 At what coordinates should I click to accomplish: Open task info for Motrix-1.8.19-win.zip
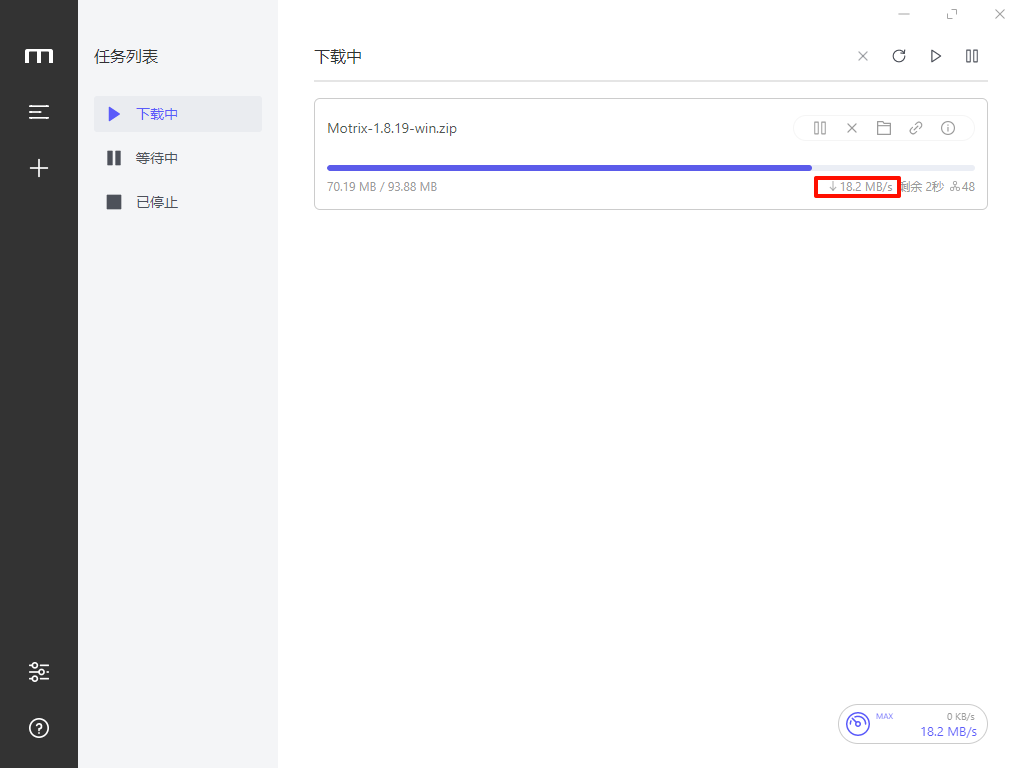tap(948, 128)
